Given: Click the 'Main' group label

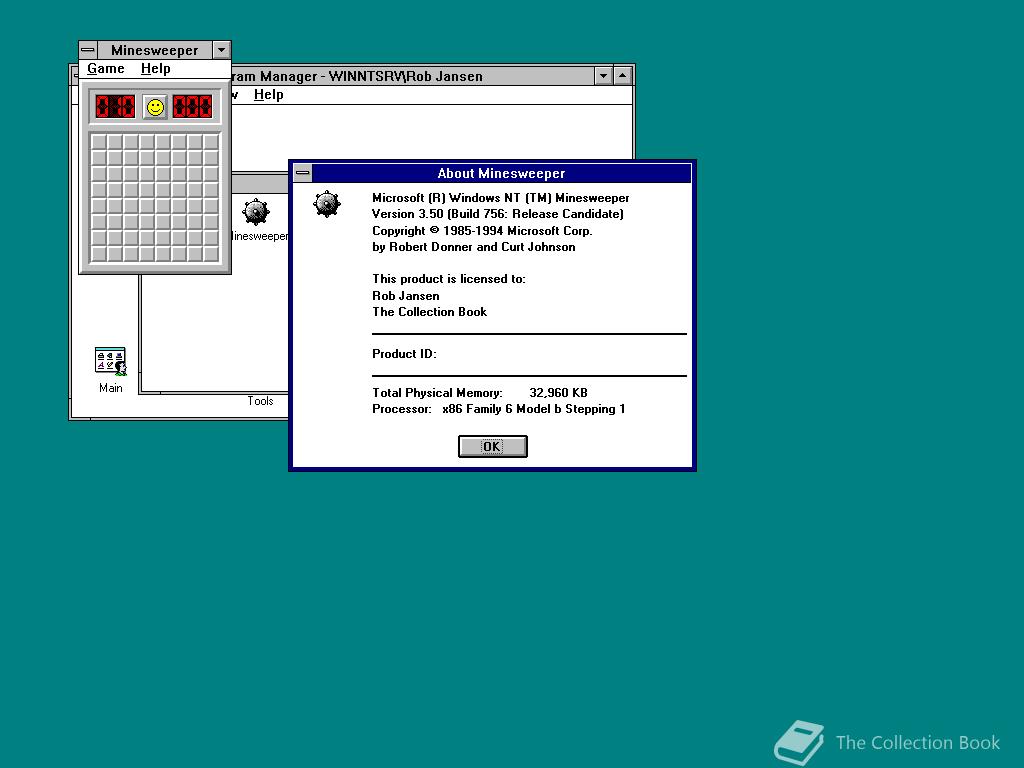Looking at the screenshot, I should pyautogui.click(x=110, y=388).
